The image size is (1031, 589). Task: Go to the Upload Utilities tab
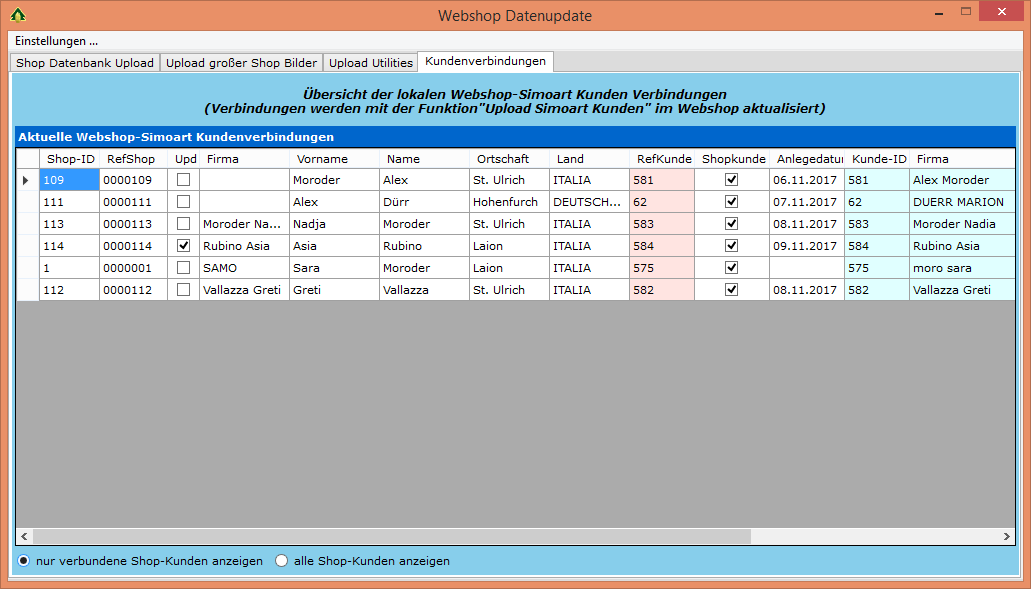click(x=370, y=62)
